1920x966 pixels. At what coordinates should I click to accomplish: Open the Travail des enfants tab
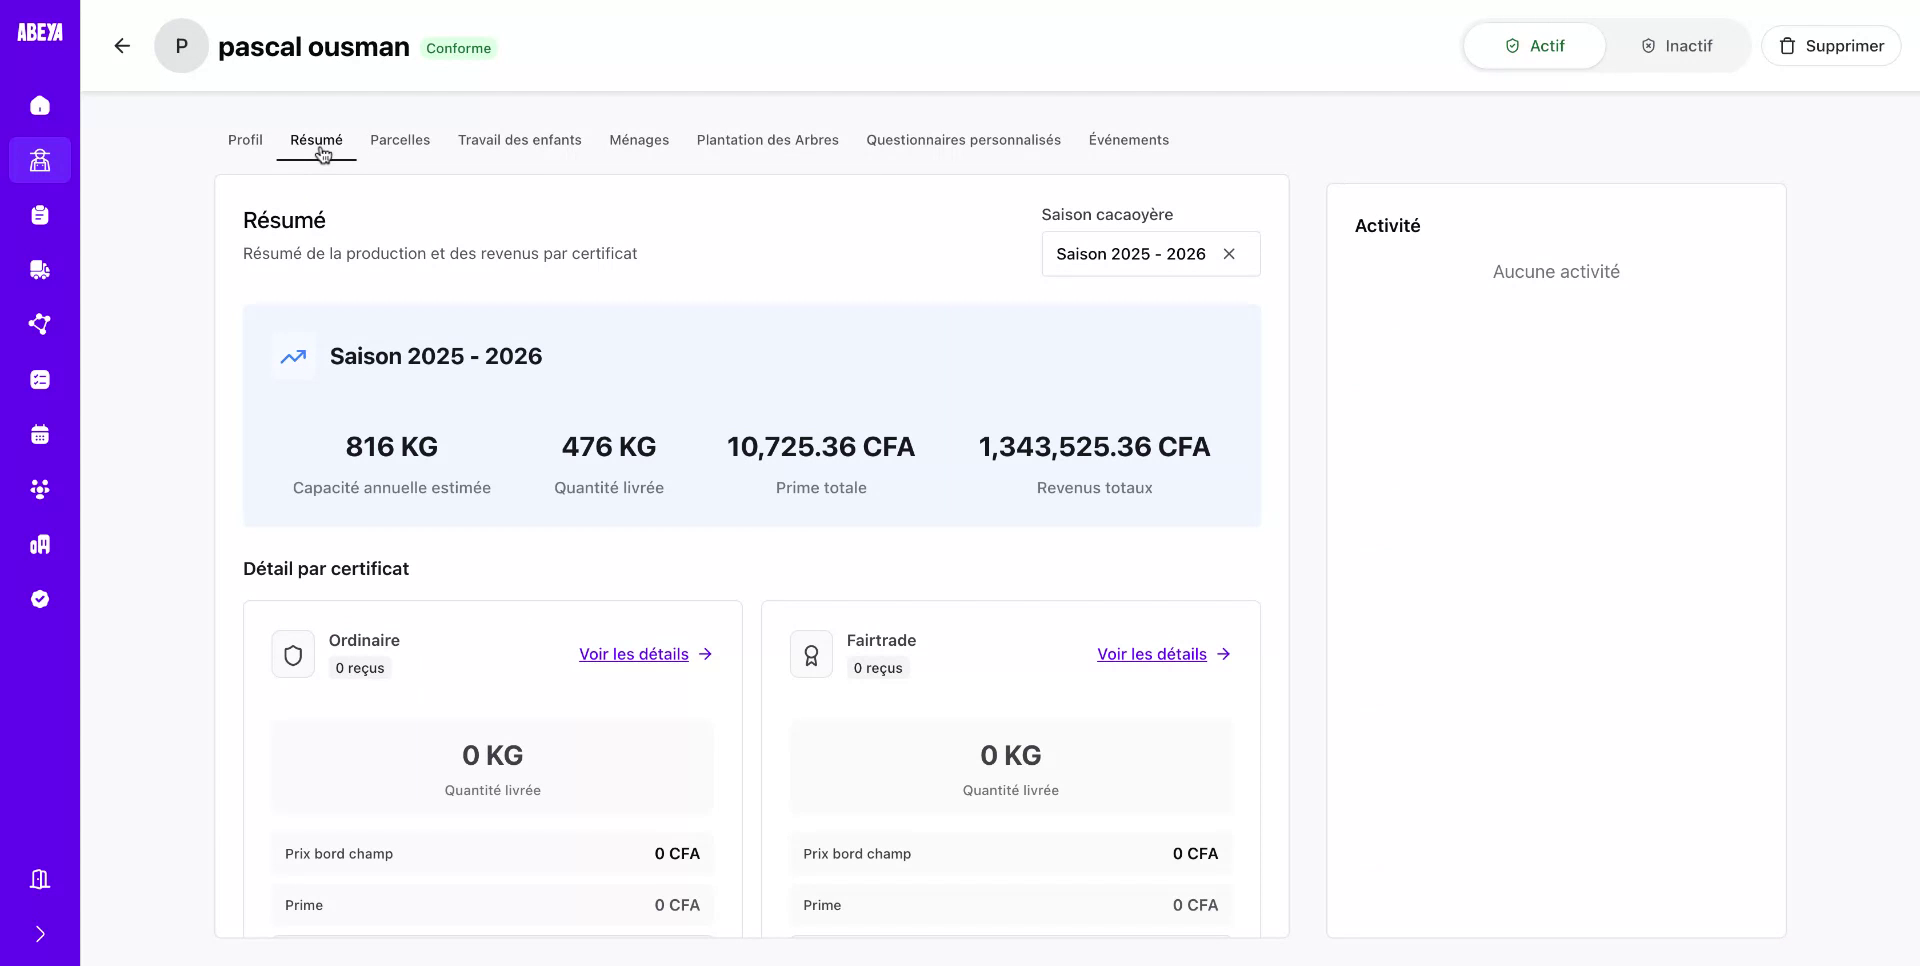click(x=519, y=140)
